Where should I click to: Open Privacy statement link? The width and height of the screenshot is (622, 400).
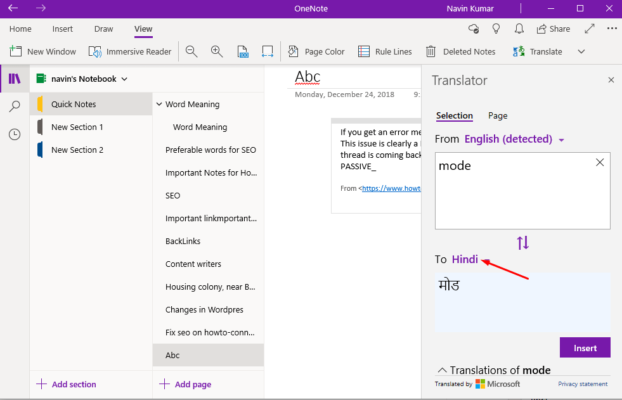[582, 384]
